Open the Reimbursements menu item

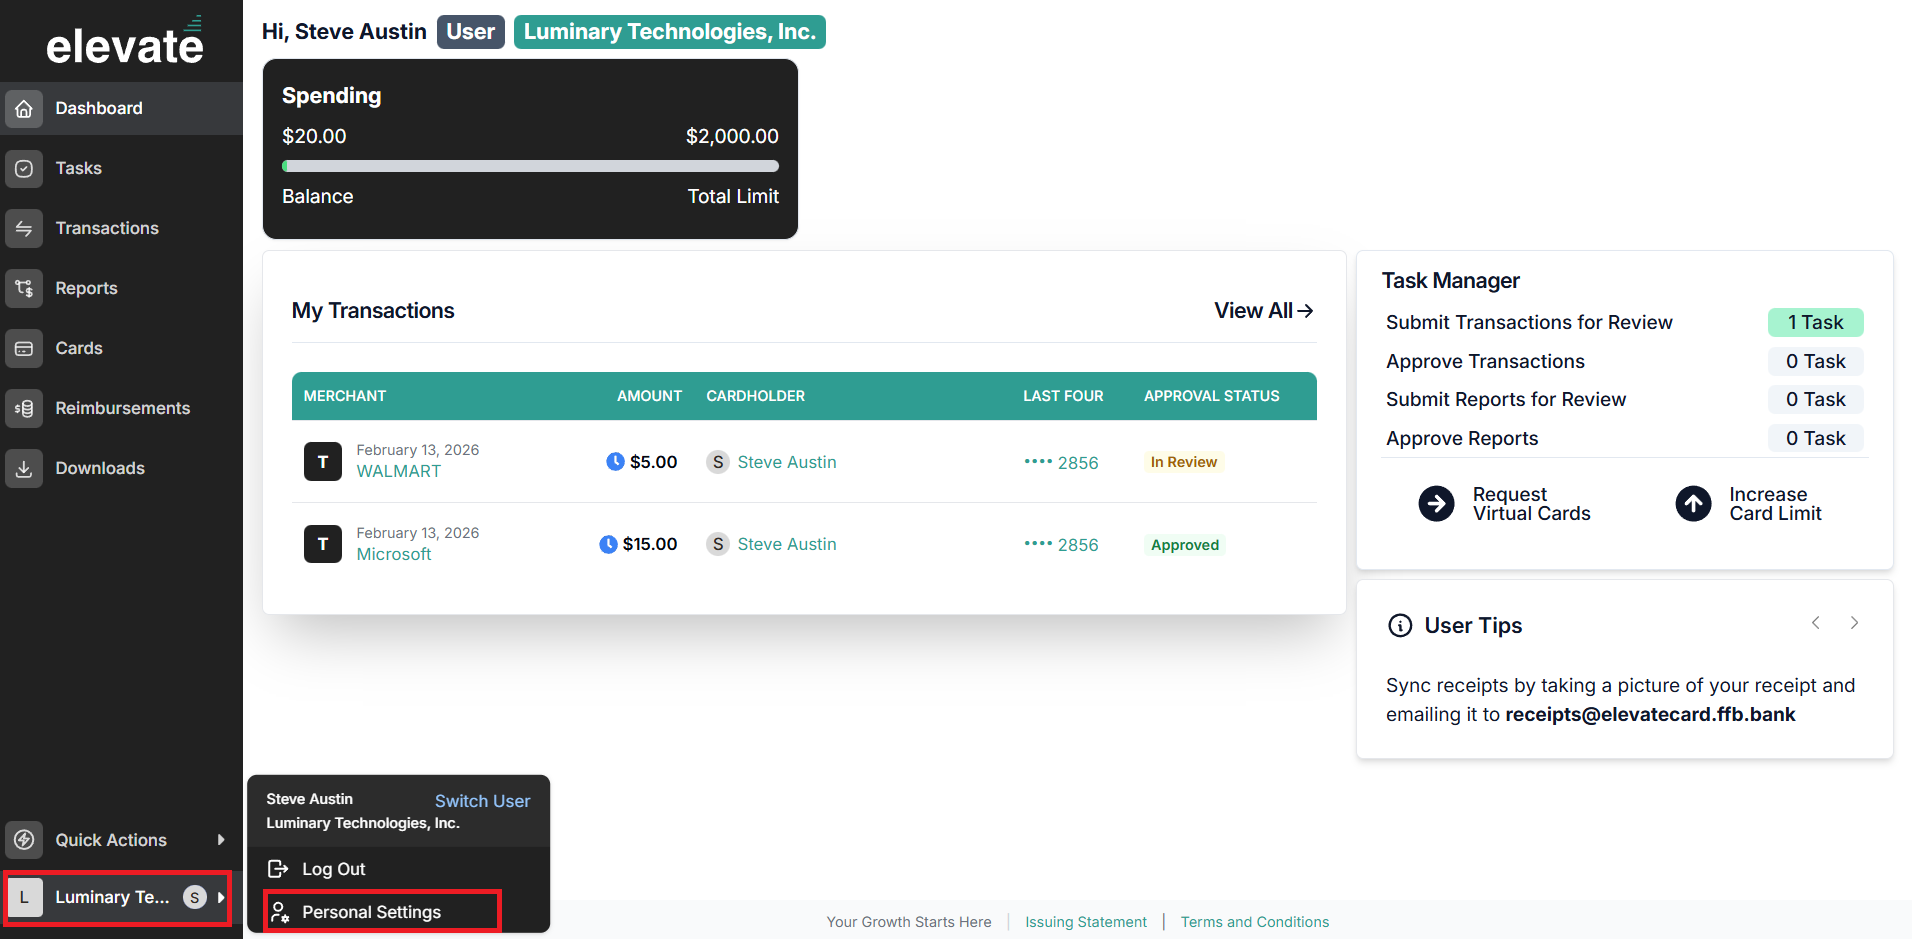click(121, 408)
